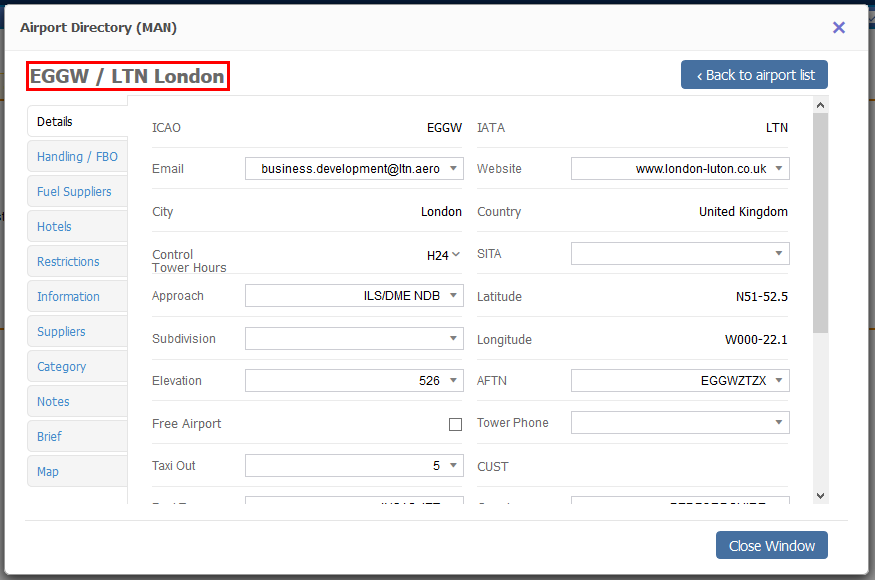Viewport: 875px width, 580px height.
Task: Click the vertical scrollbar thumb
Action: pos(820,223)
